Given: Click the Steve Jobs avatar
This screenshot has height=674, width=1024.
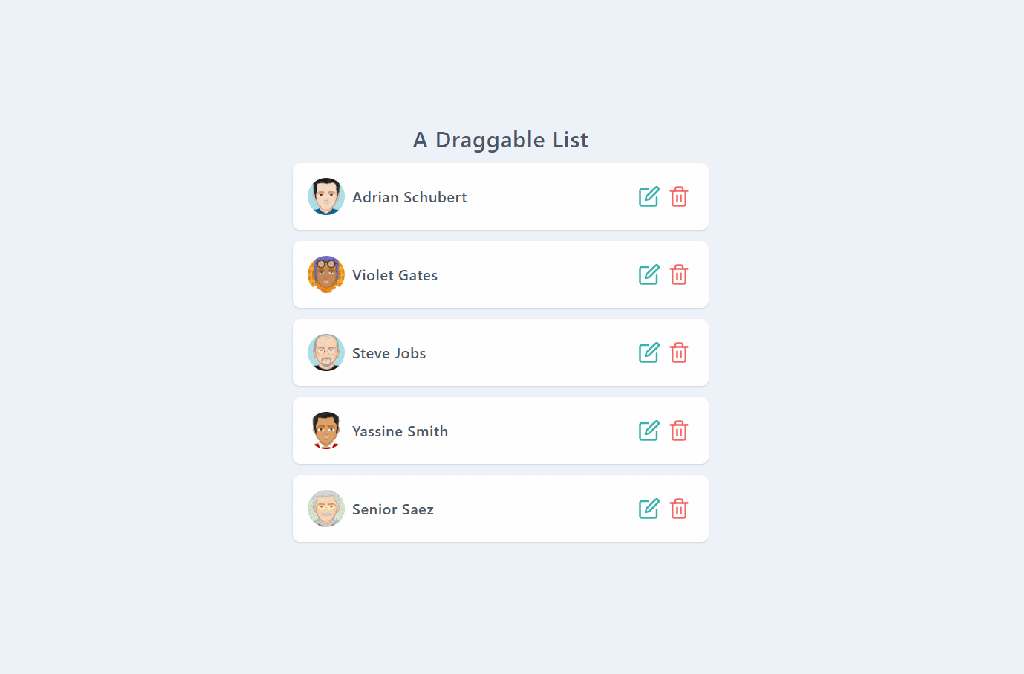Looking at the screenshot, I should click(x=326, y=353).
